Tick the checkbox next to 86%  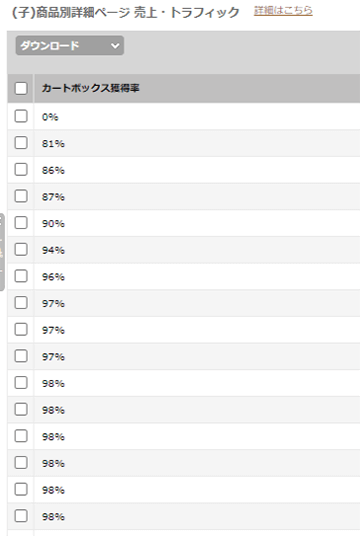tap(21, 170)
